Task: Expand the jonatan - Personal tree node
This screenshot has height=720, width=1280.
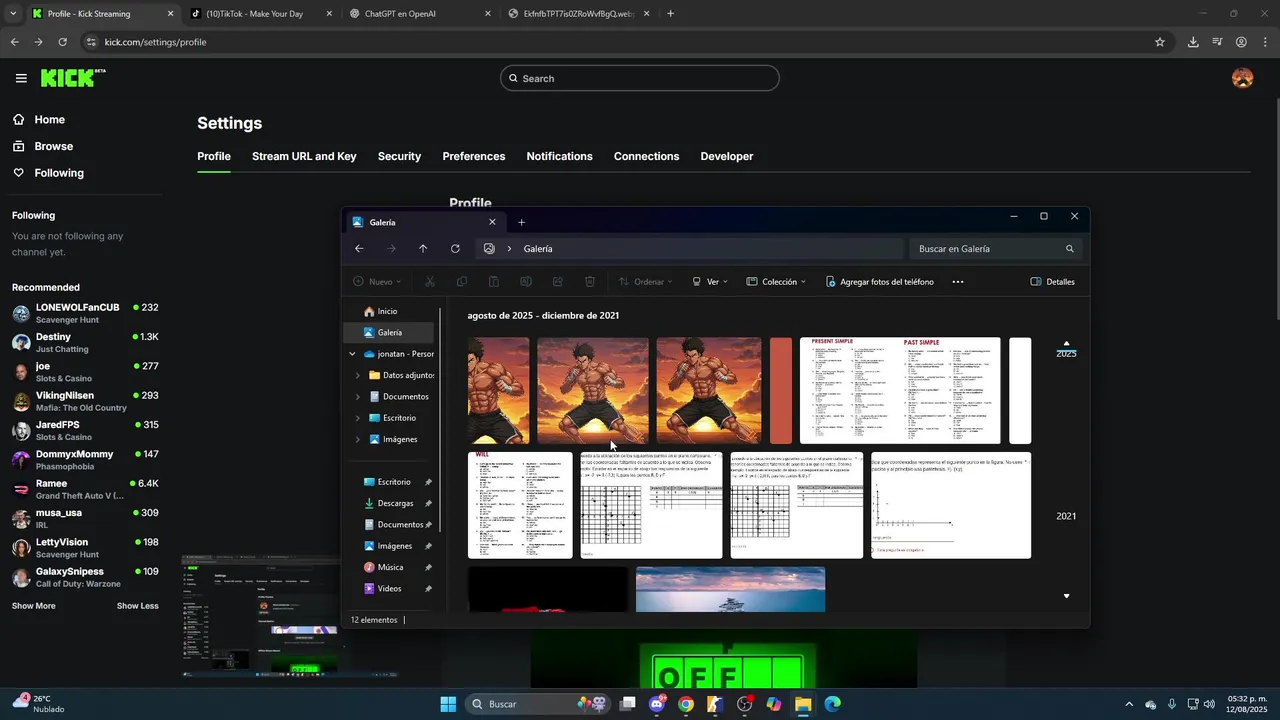Action: (352, 354)
